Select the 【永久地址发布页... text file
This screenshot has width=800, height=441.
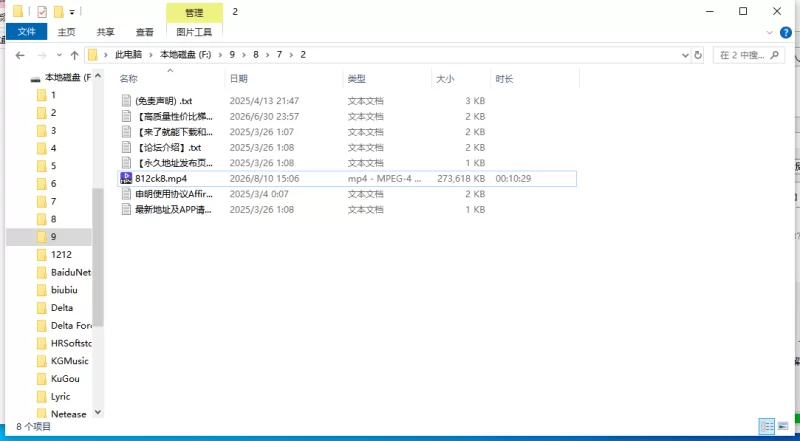coord(173,163)
